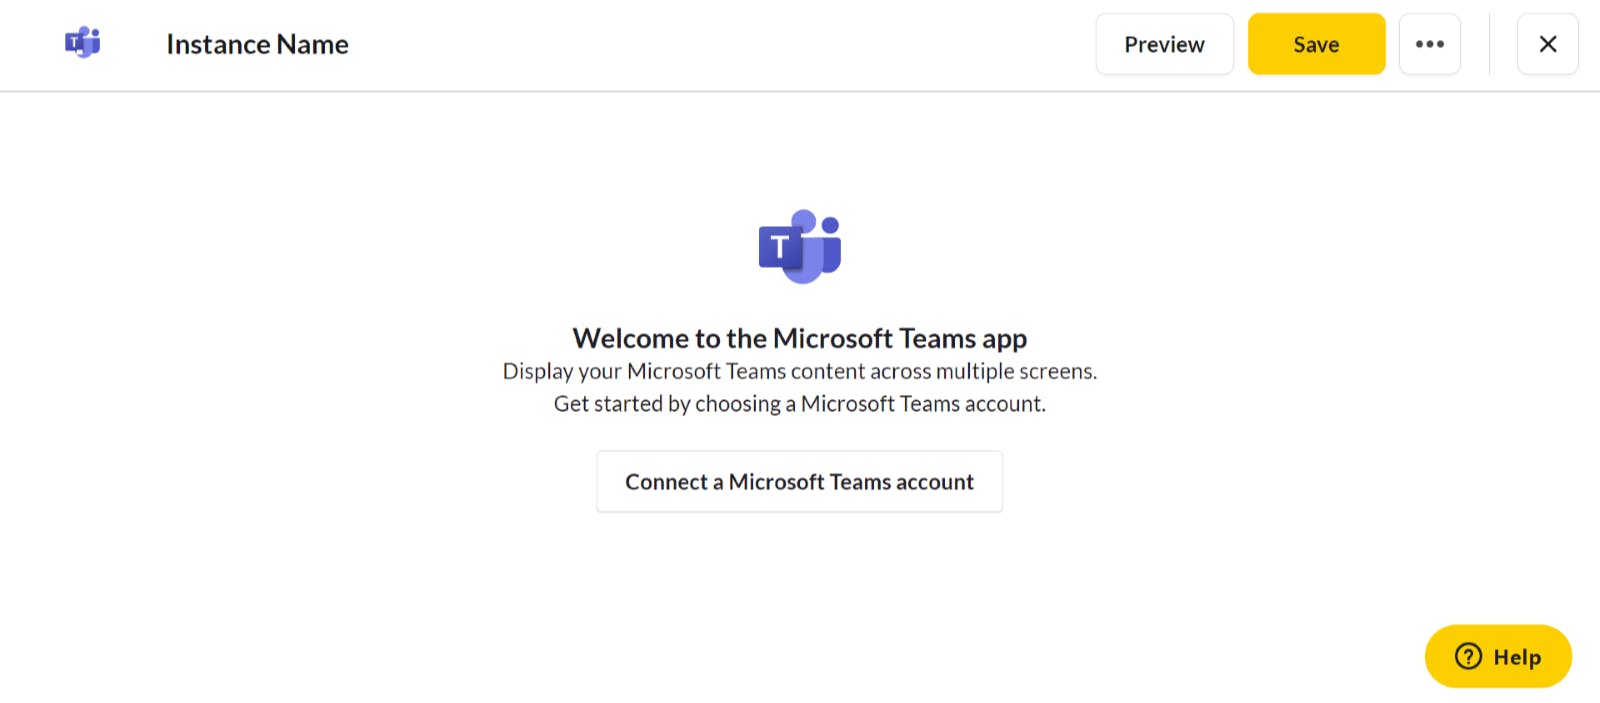
Task: Edit the Instance Name title field
Action: point(257,44)
